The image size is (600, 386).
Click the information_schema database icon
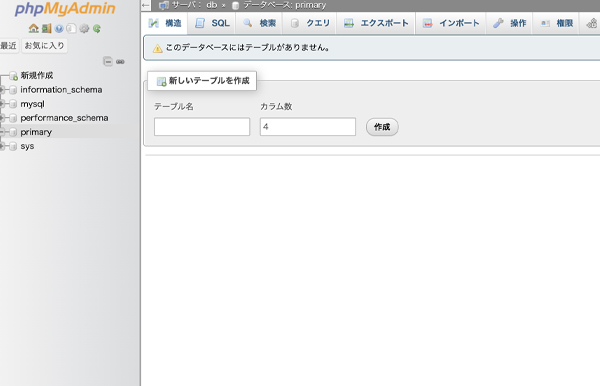[x=13, y=90]
